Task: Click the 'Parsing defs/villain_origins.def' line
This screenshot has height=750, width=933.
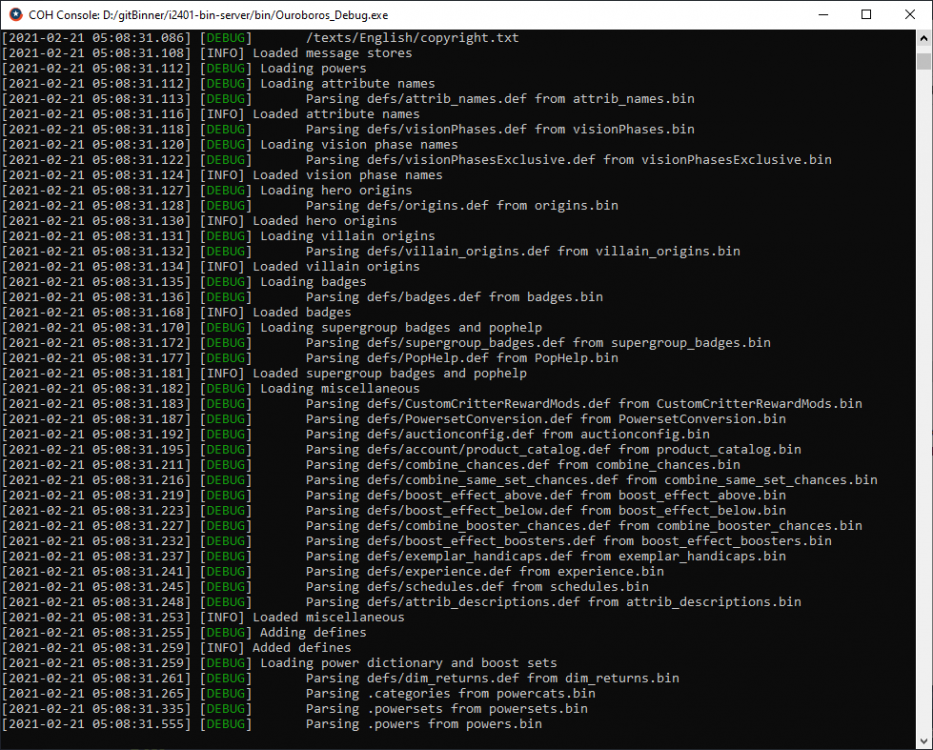Action: tap(522, 251)
